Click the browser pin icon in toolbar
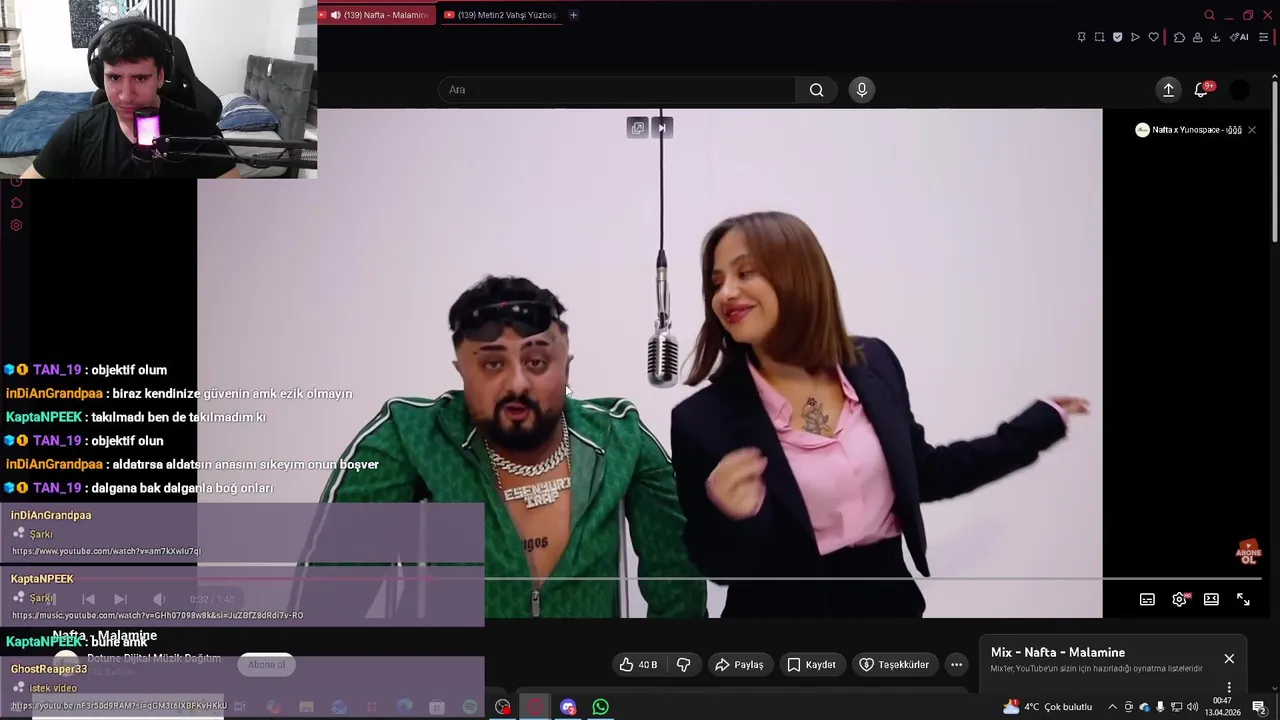 1081,37
